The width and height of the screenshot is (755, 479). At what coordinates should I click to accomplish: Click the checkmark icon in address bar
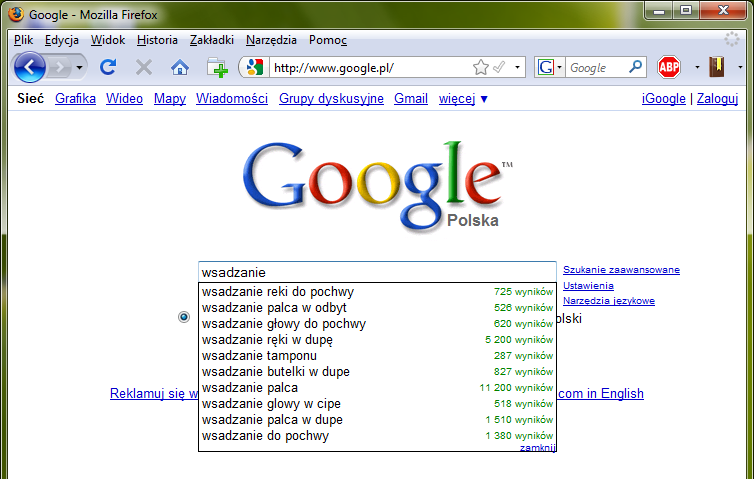tap(499, 67)
